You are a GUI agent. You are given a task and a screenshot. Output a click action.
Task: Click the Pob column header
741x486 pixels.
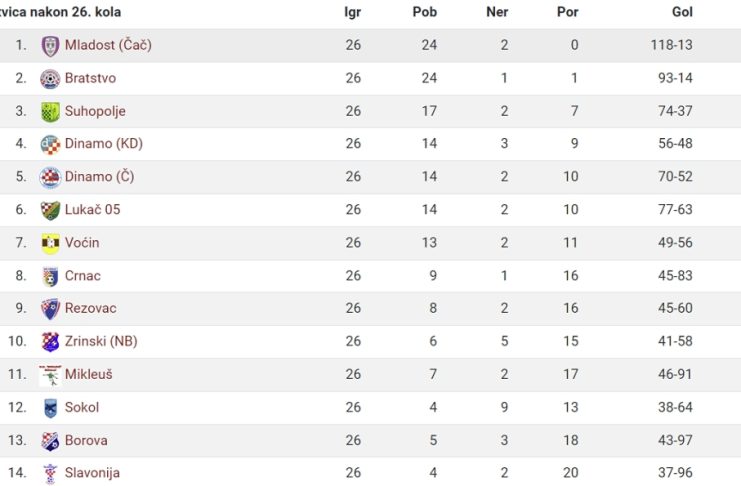424,12
